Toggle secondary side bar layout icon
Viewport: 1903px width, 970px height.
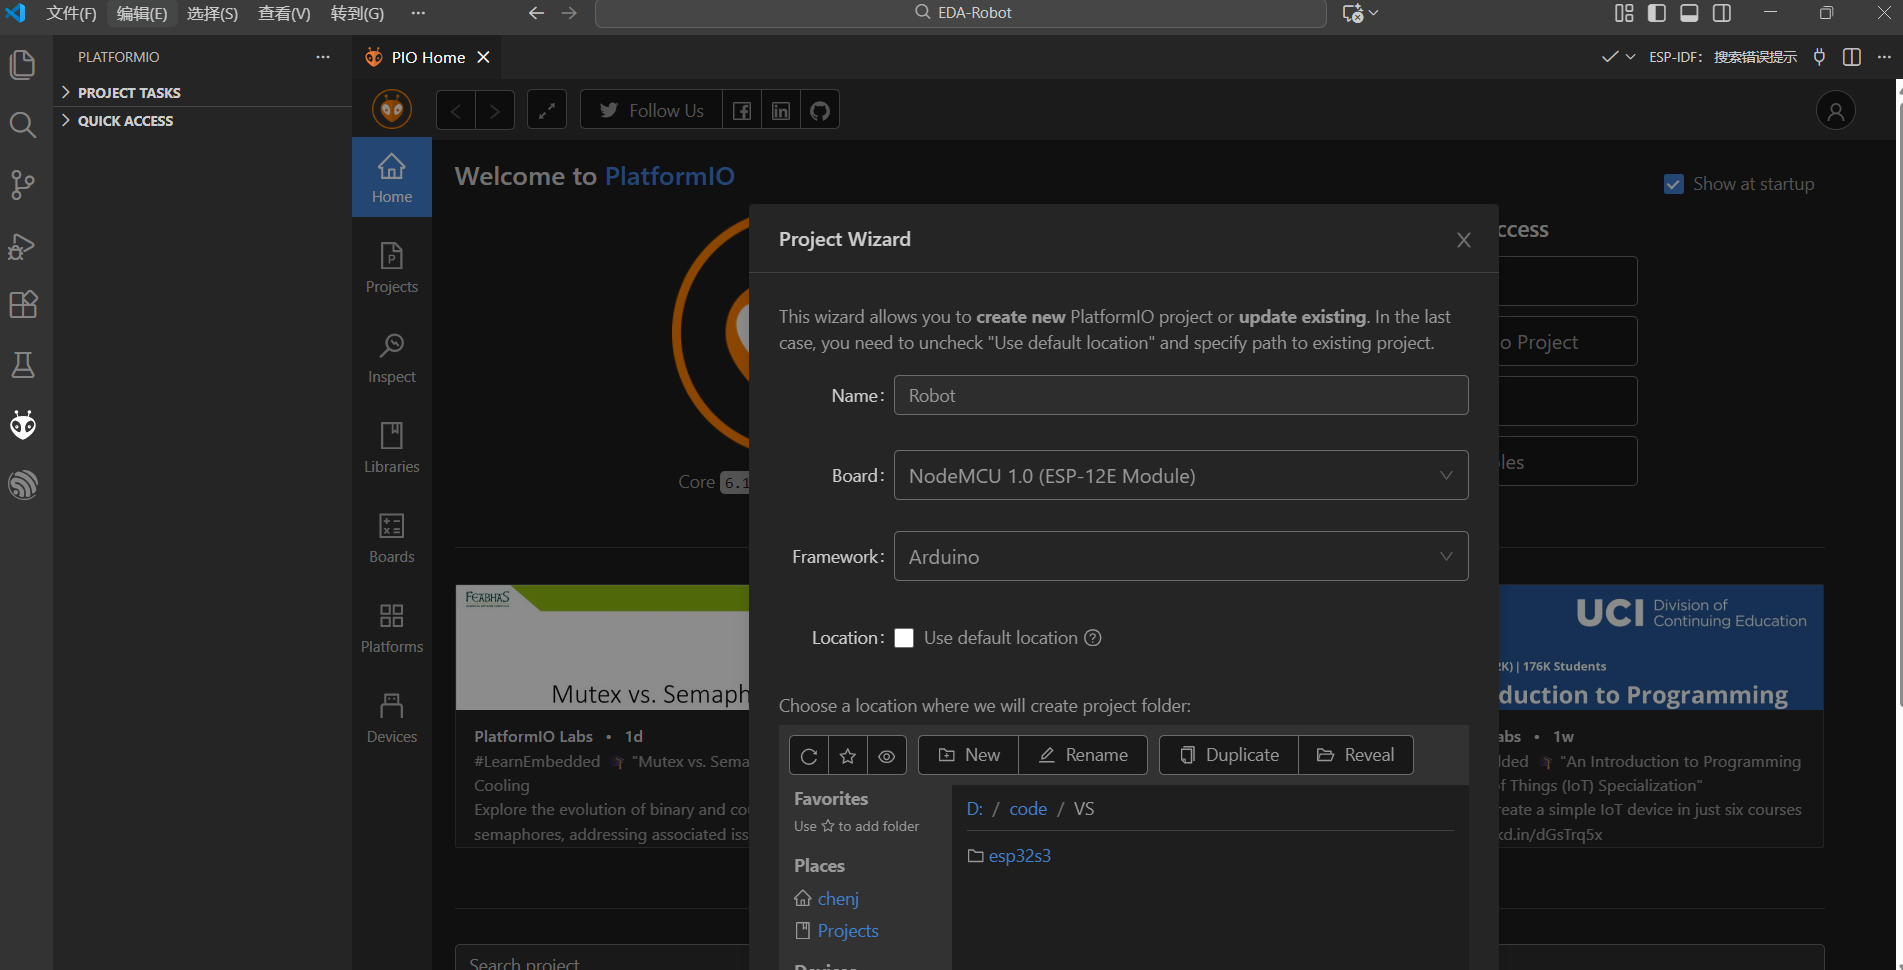[x=1722, y=13]
